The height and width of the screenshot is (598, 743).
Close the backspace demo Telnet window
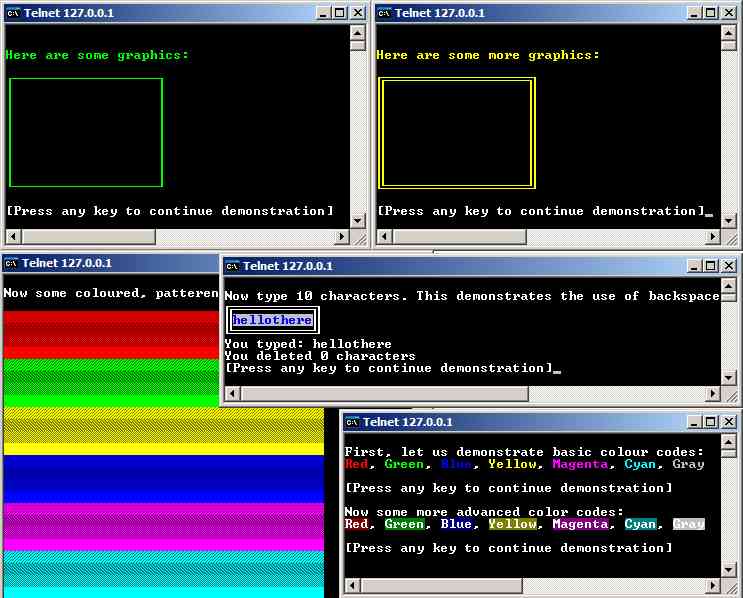[730, 266]
